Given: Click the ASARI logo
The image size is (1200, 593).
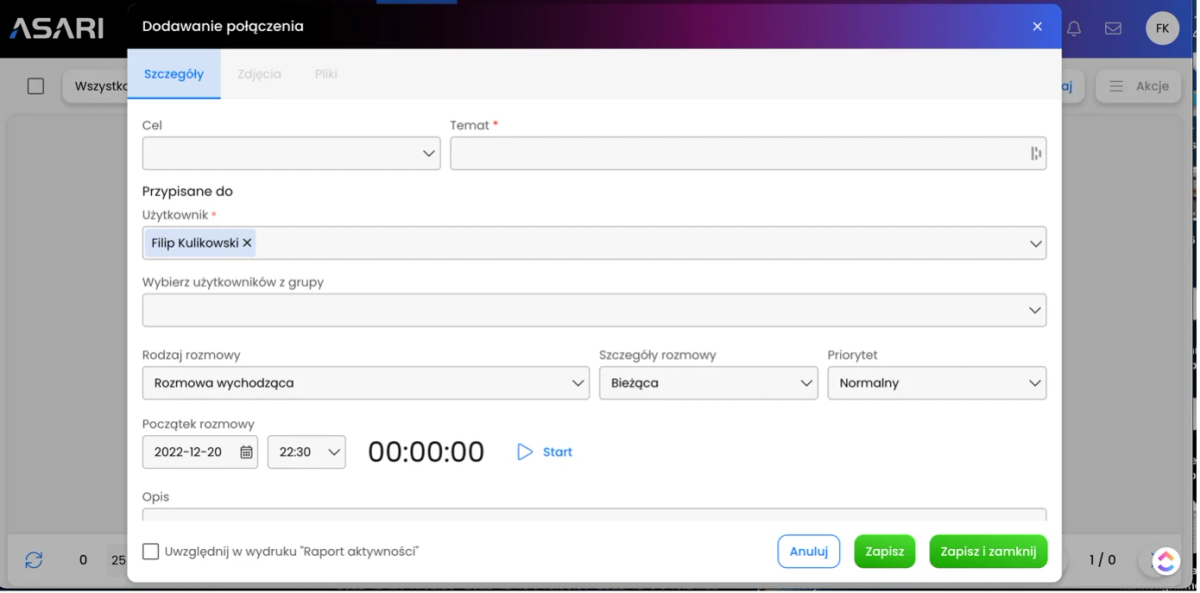Looking at the screenshot, I should [57, 28].
